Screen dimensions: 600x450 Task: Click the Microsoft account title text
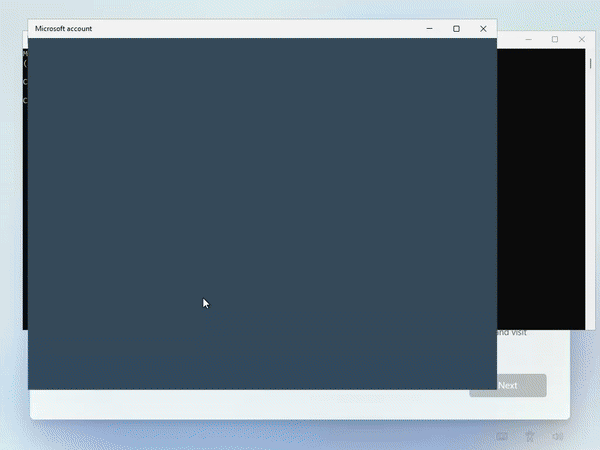click(64, 29)
